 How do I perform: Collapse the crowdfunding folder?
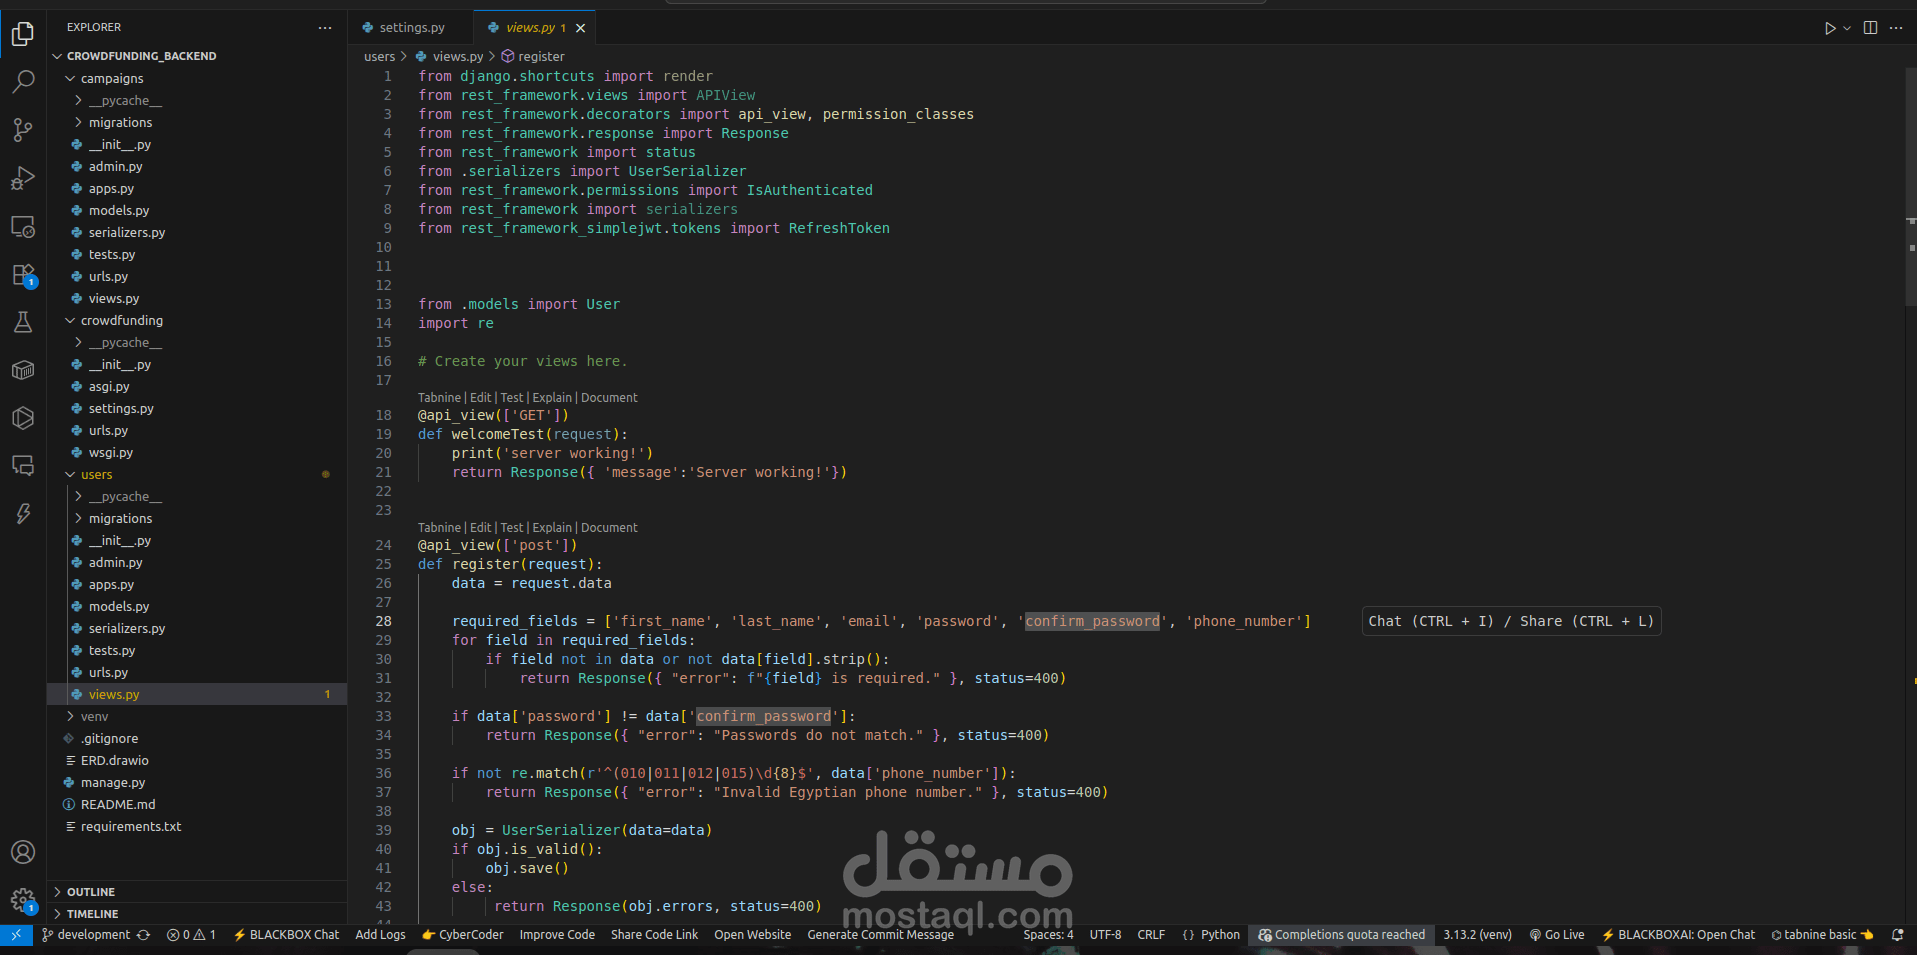pyautogui.click(x=197, y=320)
